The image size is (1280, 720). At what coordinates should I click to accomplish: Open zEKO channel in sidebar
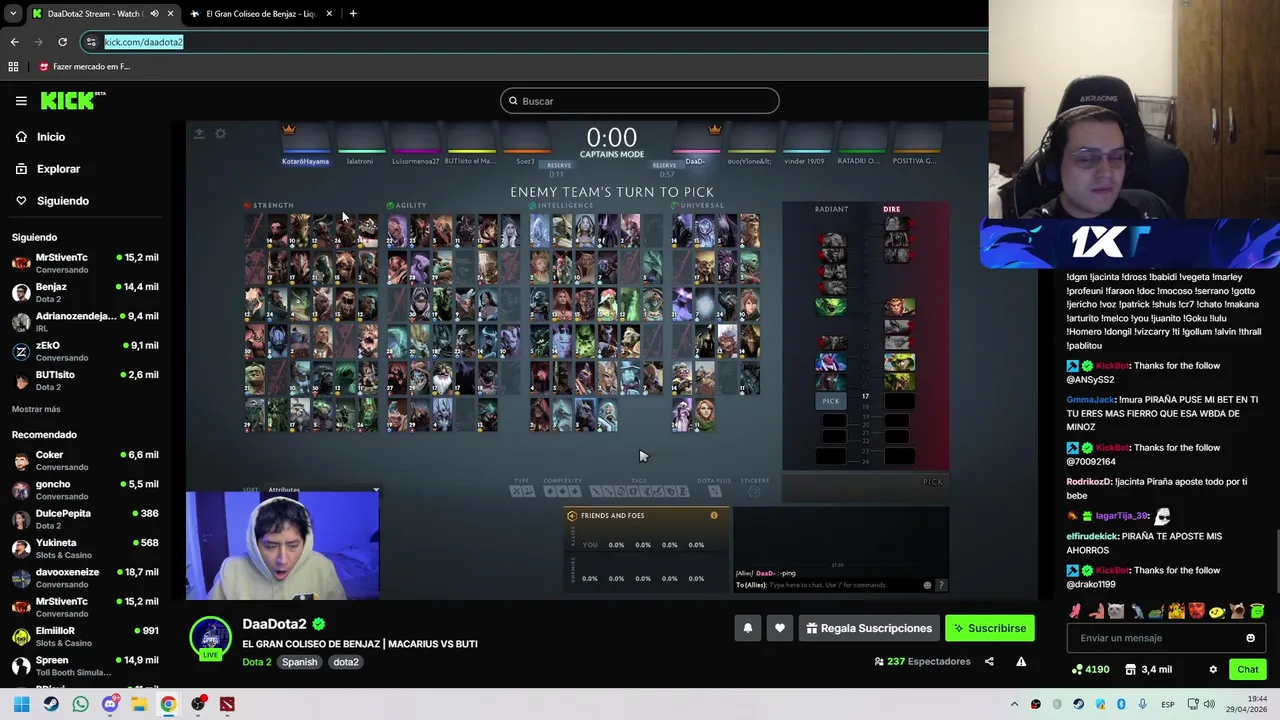tap(85, 351)
